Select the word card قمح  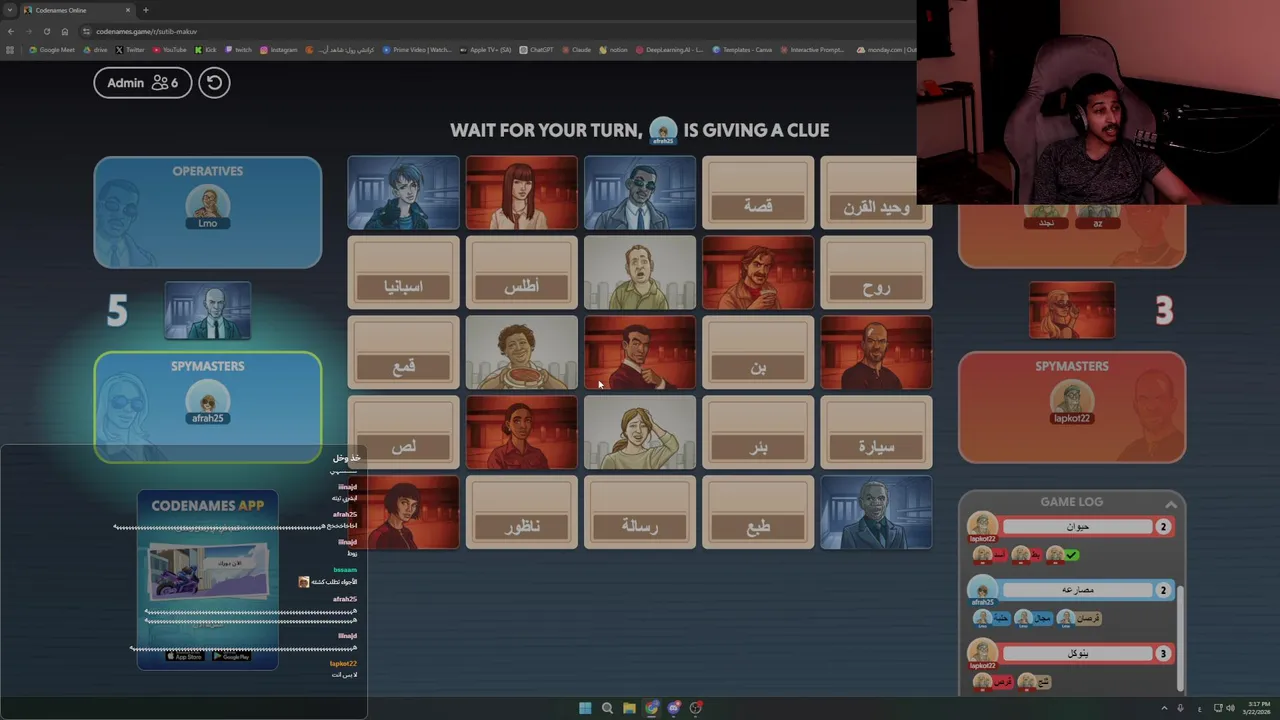pyautogui.click(x=403, y=352)
